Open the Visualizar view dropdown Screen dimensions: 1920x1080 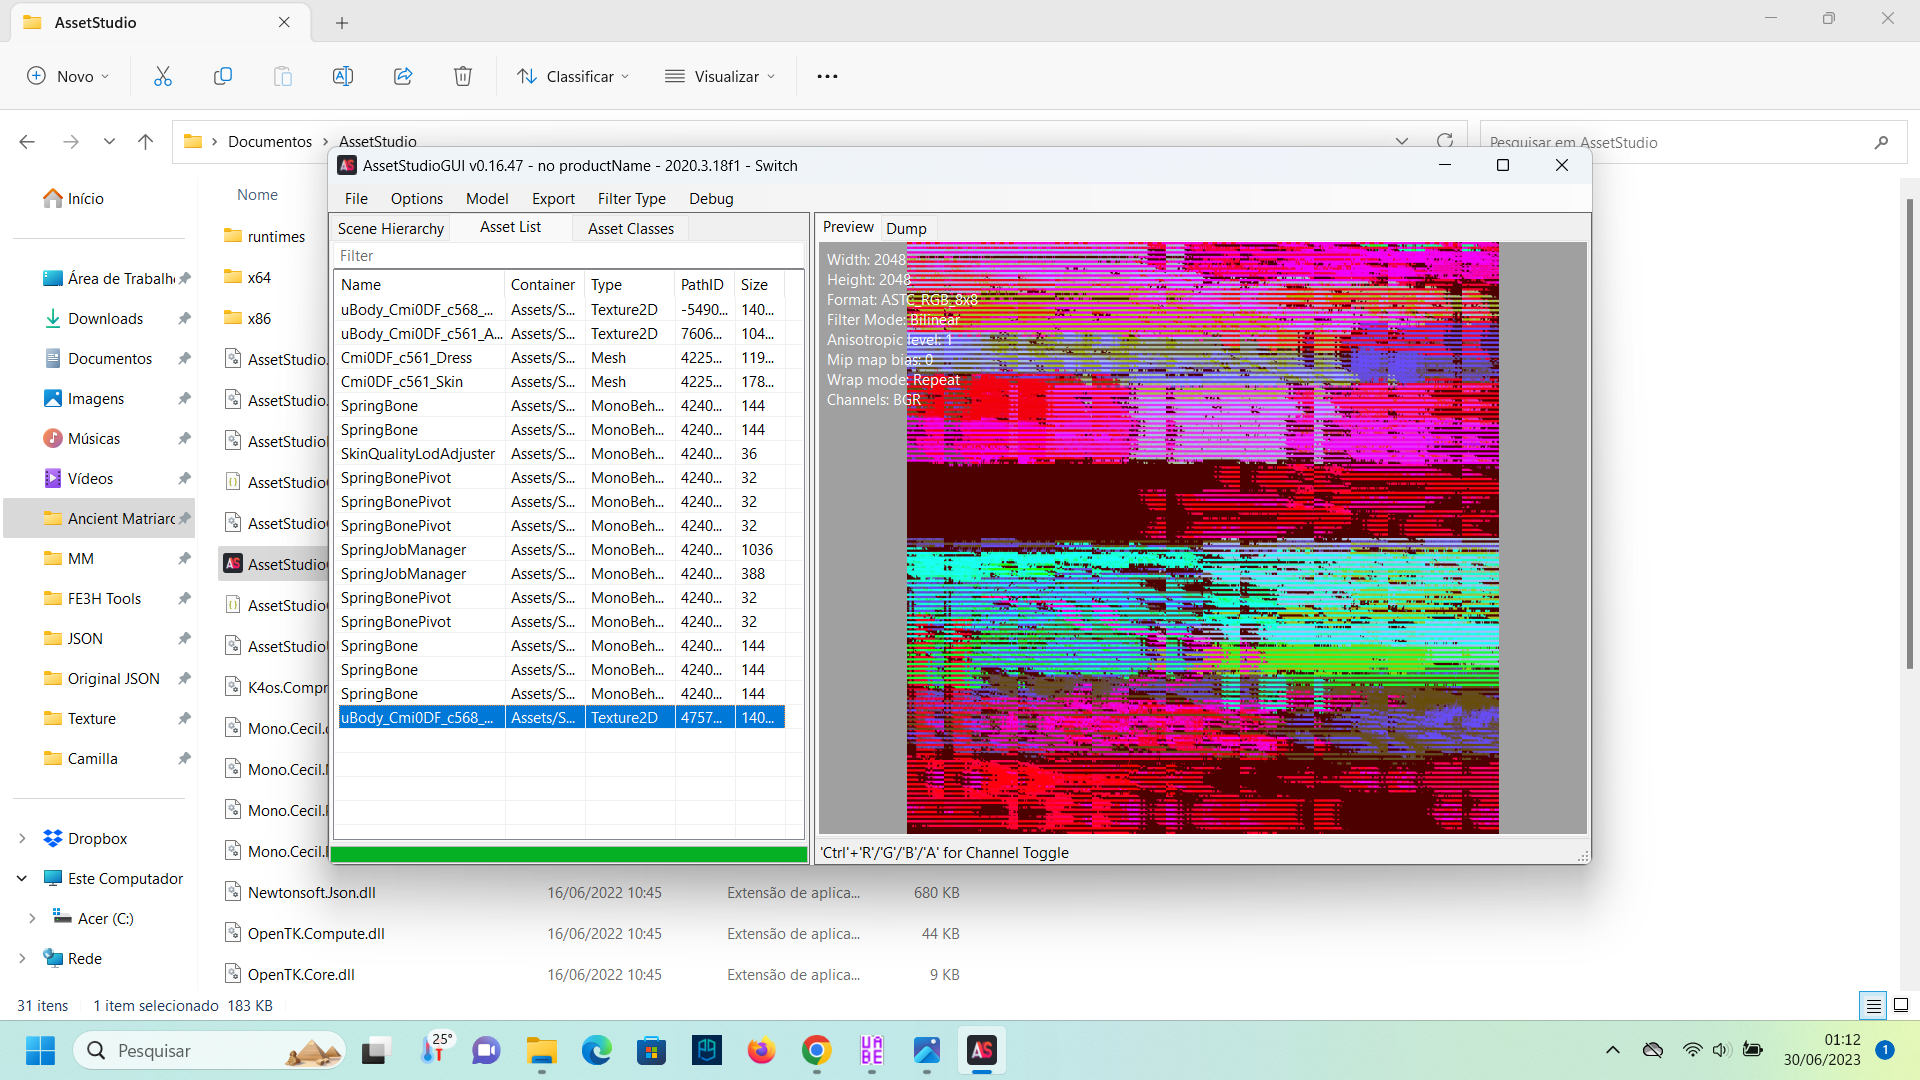click(x=720, y=76)
